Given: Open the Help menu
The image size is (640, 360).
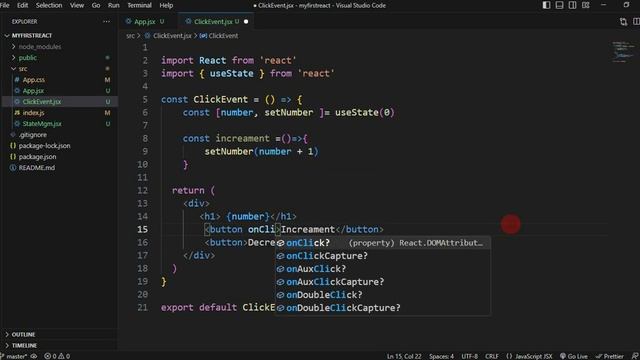Looking at the screenshot, I should pos(166,5).
